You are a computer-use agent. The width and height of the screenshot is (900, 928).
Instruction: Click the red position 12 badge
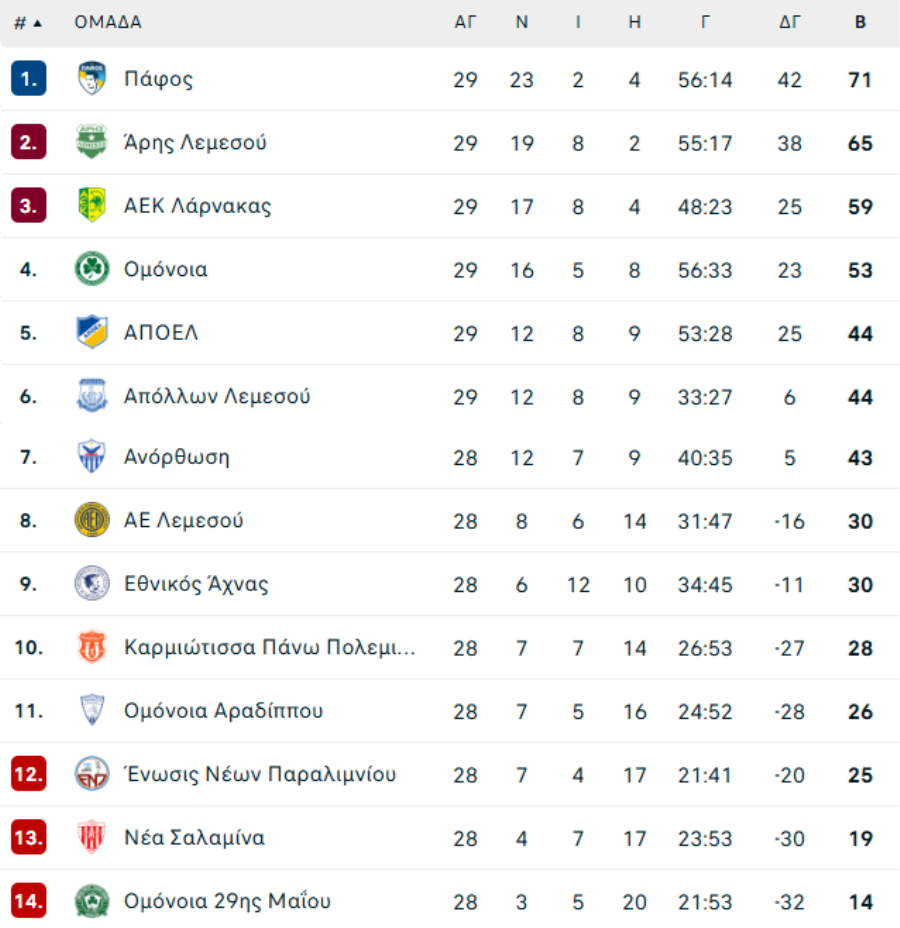click(x=28, y=774)
